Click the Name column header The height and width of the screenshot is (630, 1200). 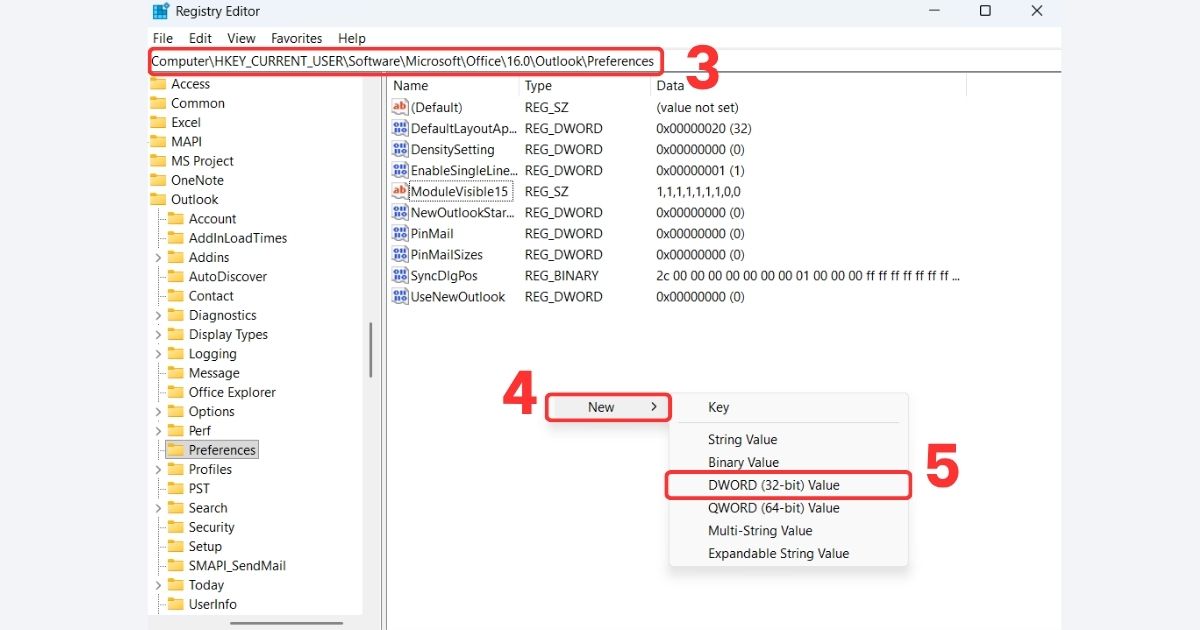click(410, 85)
